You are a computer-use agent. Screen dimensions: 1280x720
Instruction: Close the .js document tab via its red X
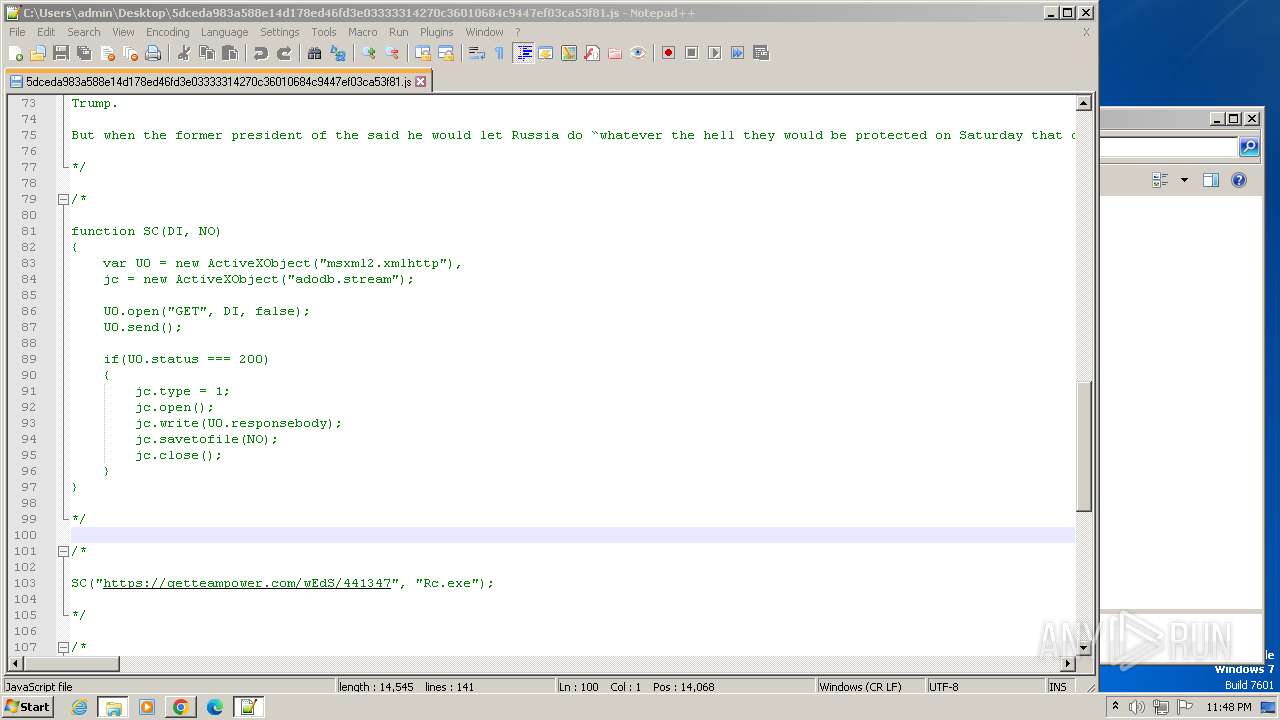(421, 82)
